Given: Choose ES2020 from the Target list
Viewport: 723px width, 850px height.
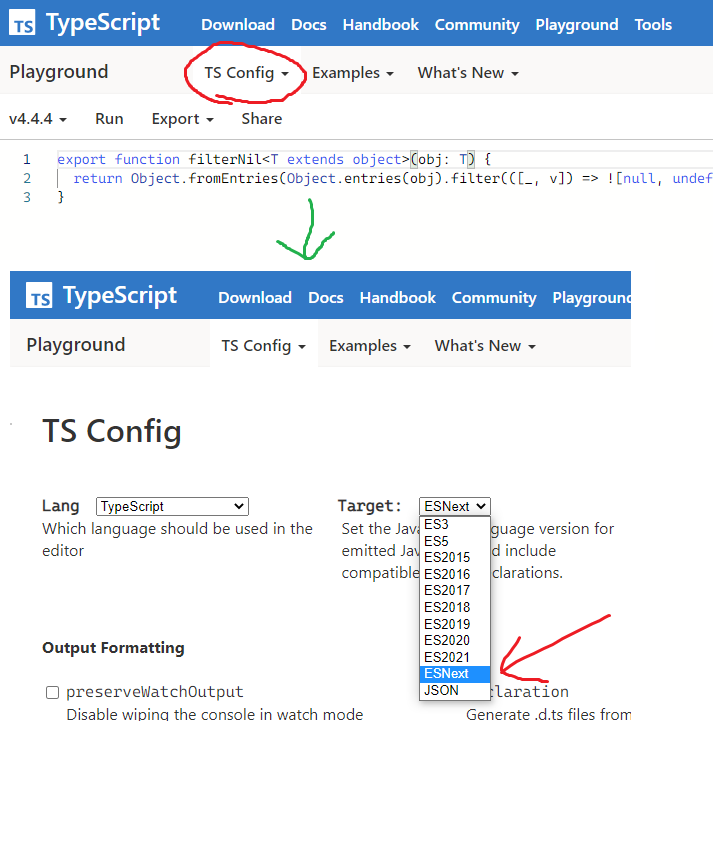Looking at the screenshot, I should click(x=455, y=640).
